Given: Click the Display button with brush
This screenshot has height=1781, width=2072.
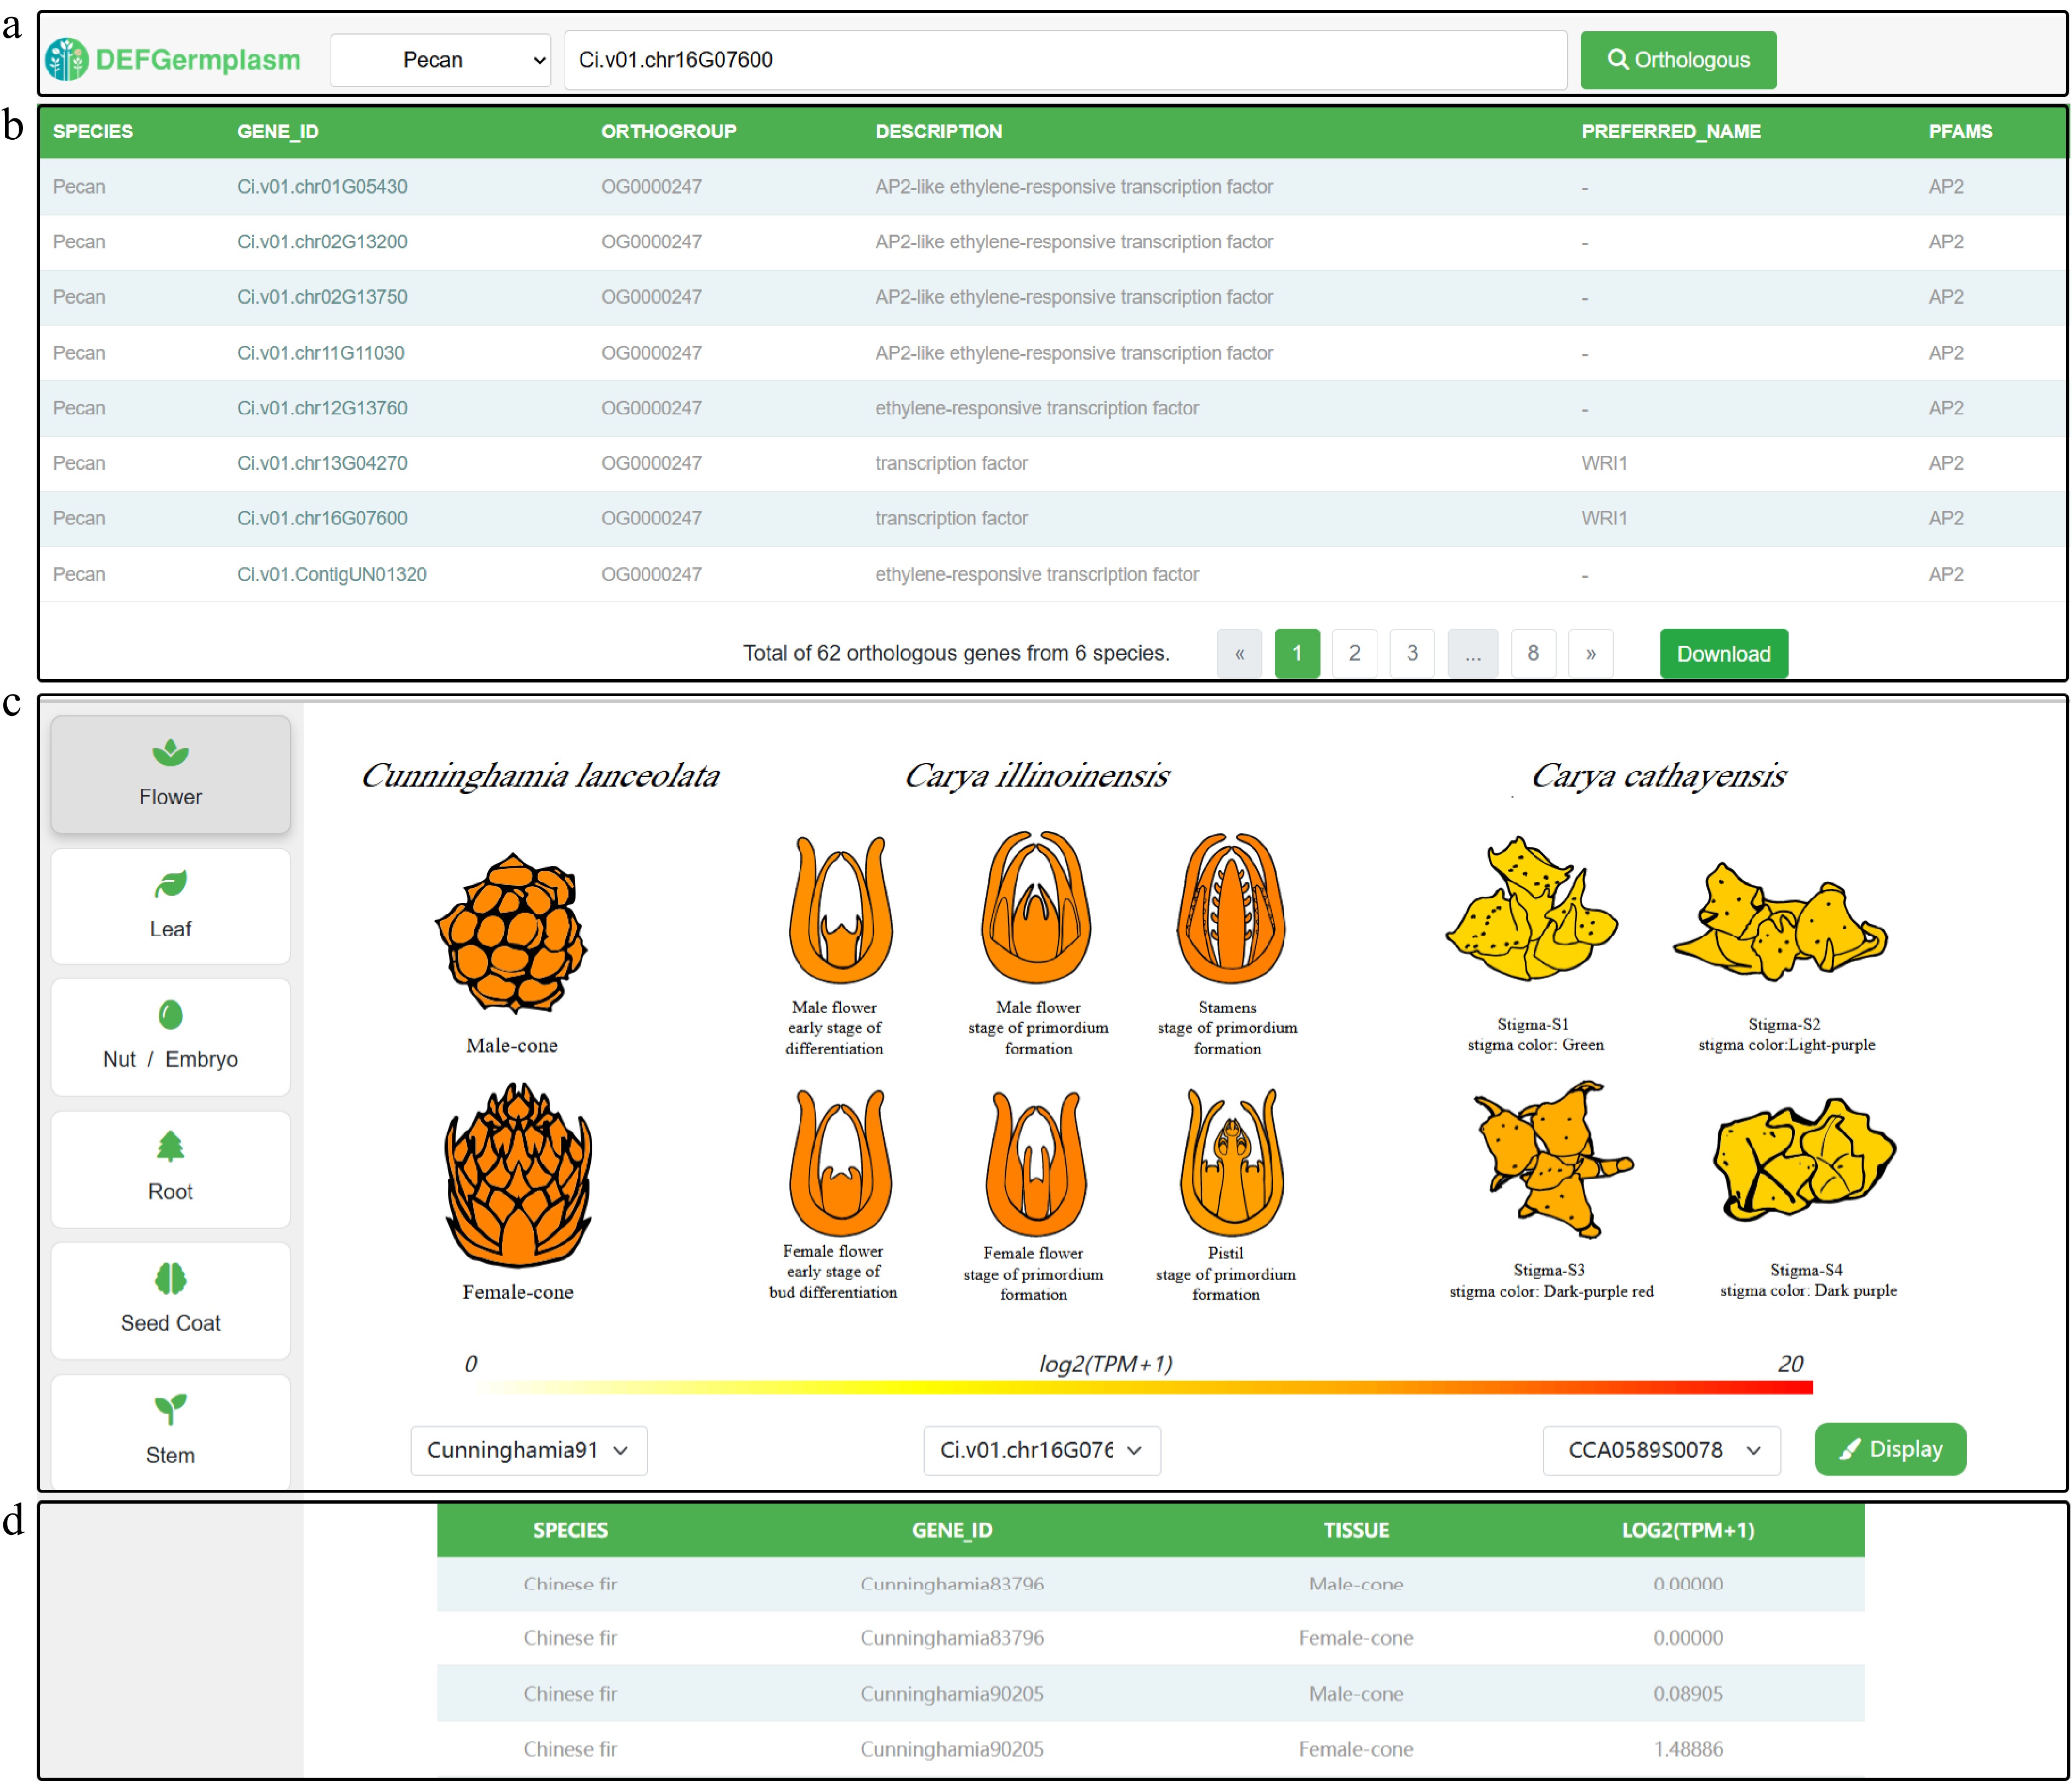Looking at the screenshot, I should point(1889,1449).
